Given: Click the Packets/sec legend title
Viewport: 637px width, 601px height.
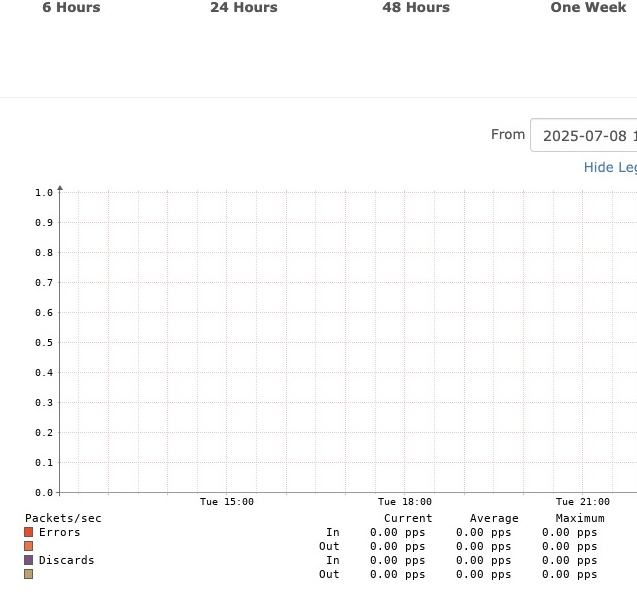Looking at the screenshot, I should [63, 519].
